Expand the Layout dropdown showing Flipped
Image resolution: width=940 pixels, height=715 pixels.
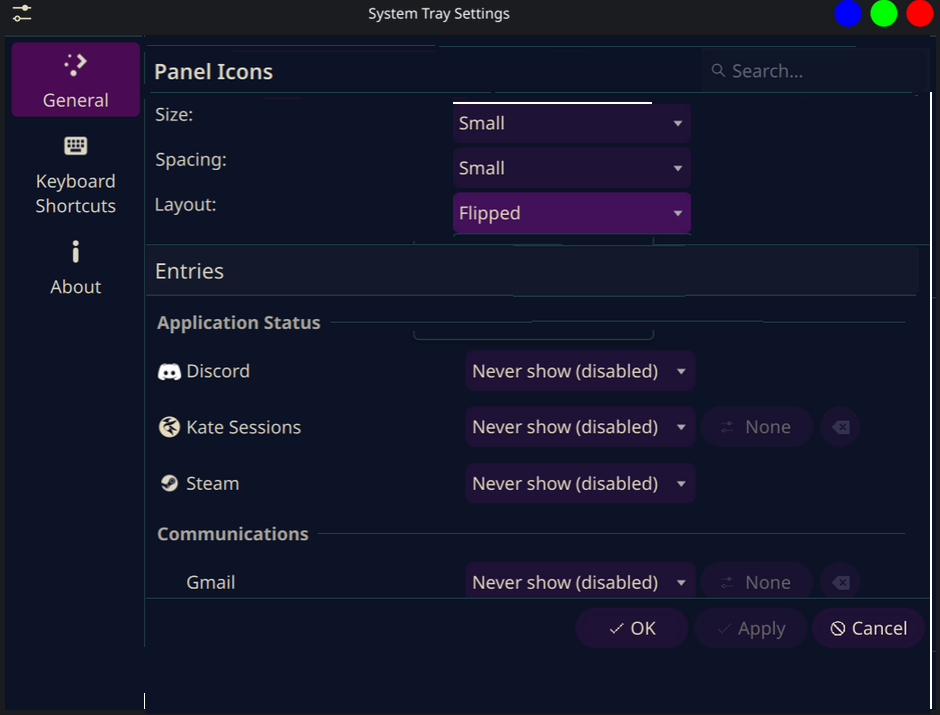click(571, 214)
